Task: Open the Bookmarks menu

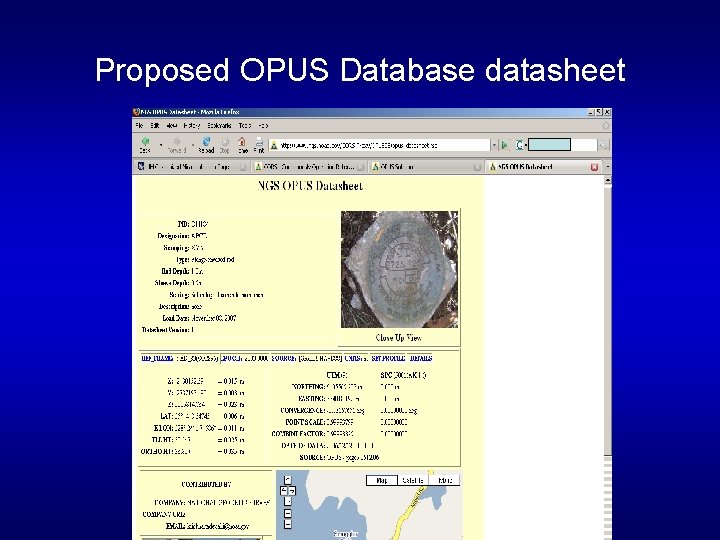Action: tap(219, 125)
